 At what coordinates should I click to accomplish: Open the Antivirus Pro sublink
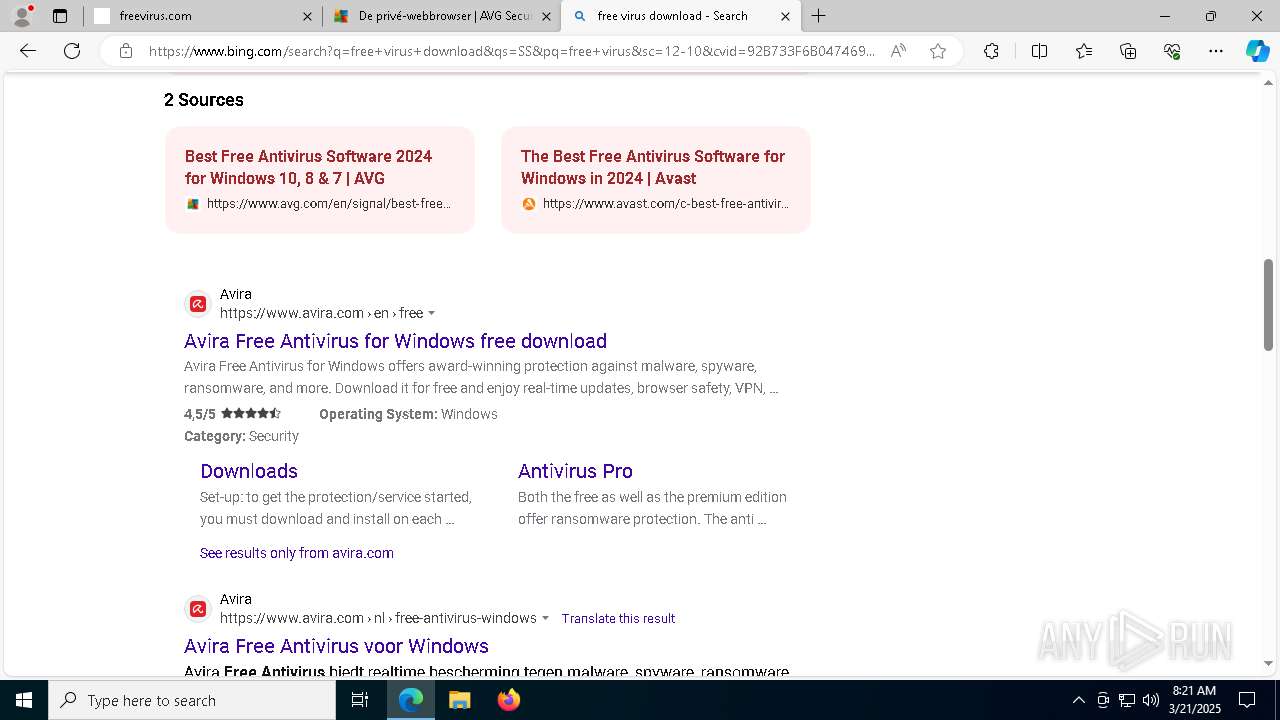tap(575, 471)
